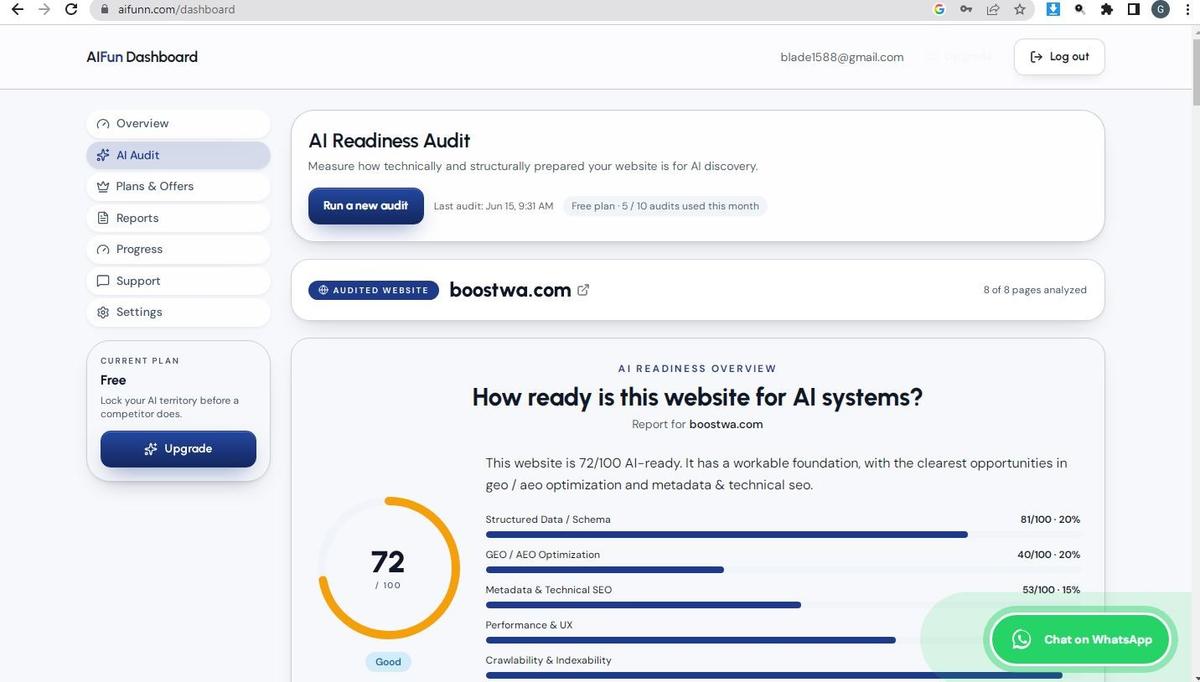
Task: Open Settings in the sidebar
Action: click(179, 312)
